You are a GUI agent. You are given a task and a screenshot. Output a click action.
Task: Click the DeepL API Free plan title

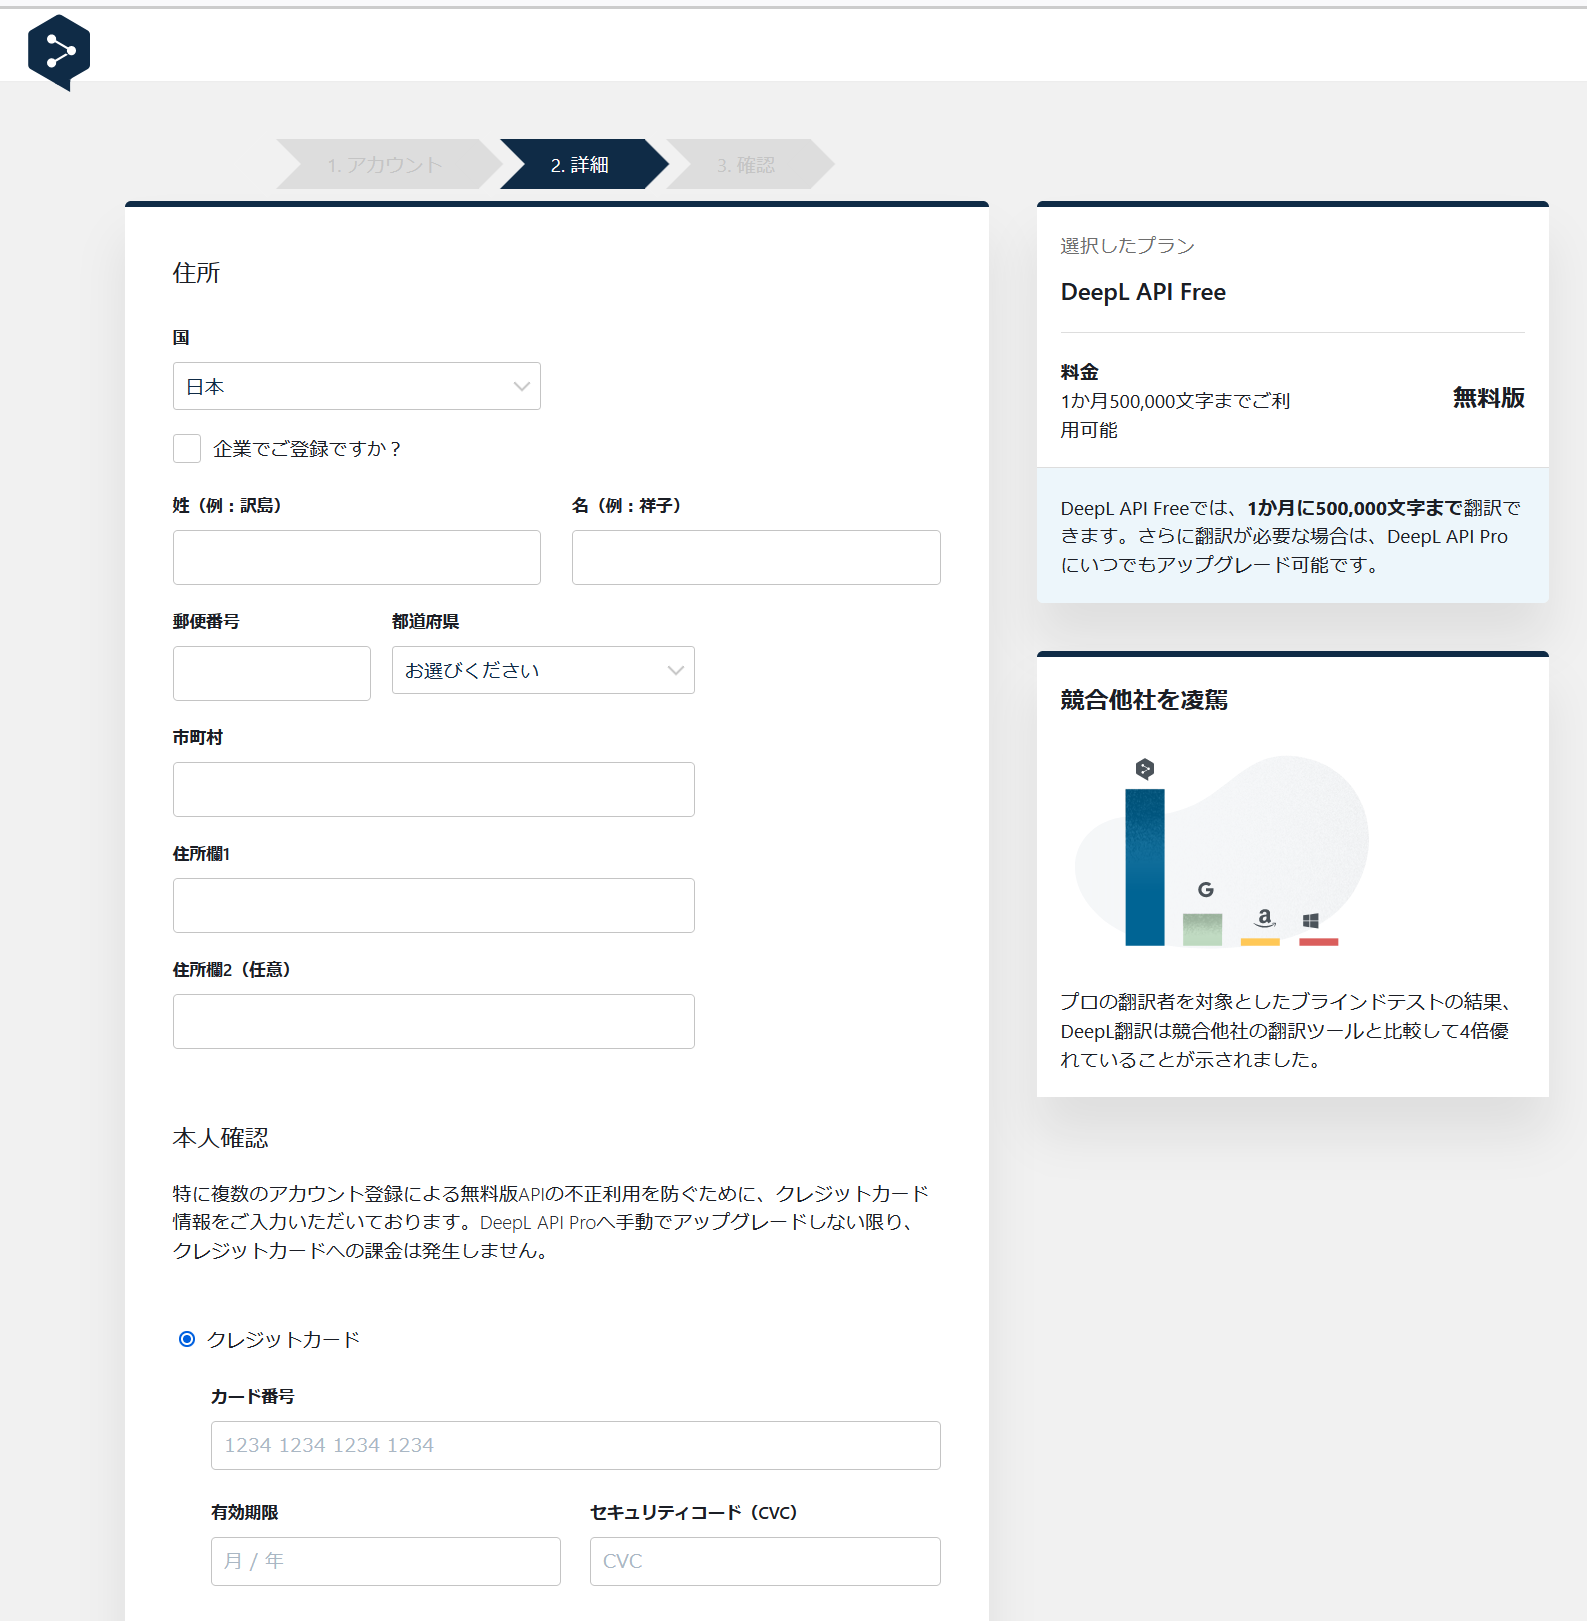click(1143, 292)
